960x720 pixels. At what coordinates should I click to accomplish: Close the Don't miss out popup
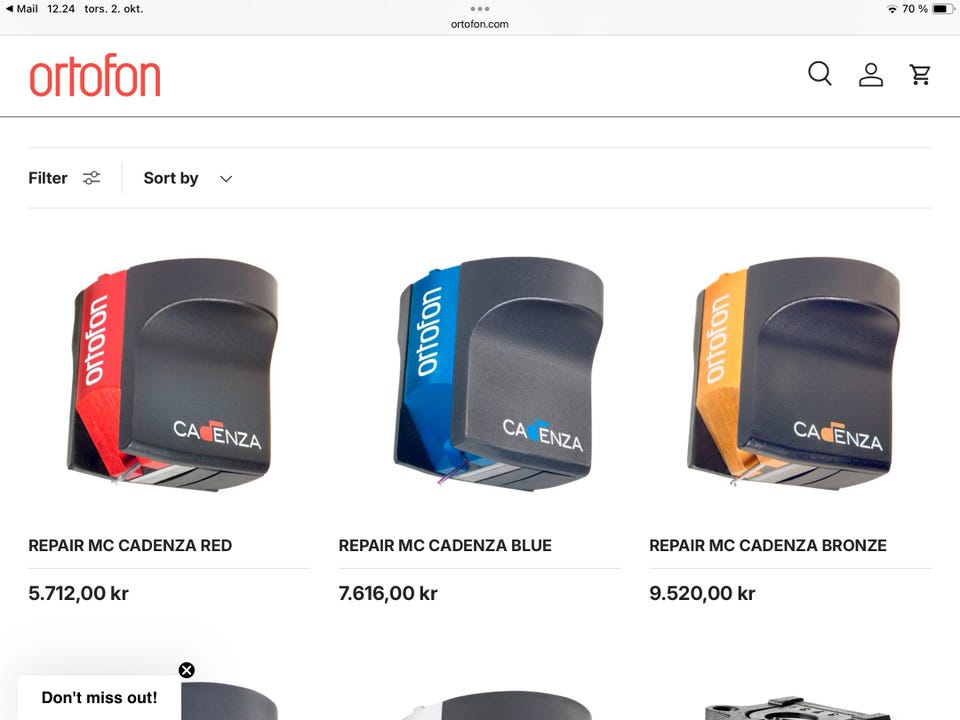[x=187, y=670]
